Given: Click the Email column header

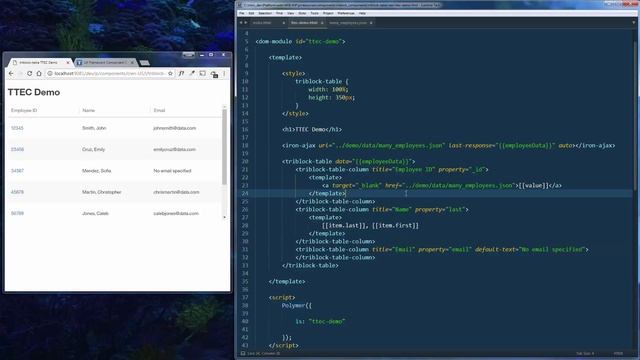Looking at the screenshot, I should pyautogui.click(x=159, y=110).
